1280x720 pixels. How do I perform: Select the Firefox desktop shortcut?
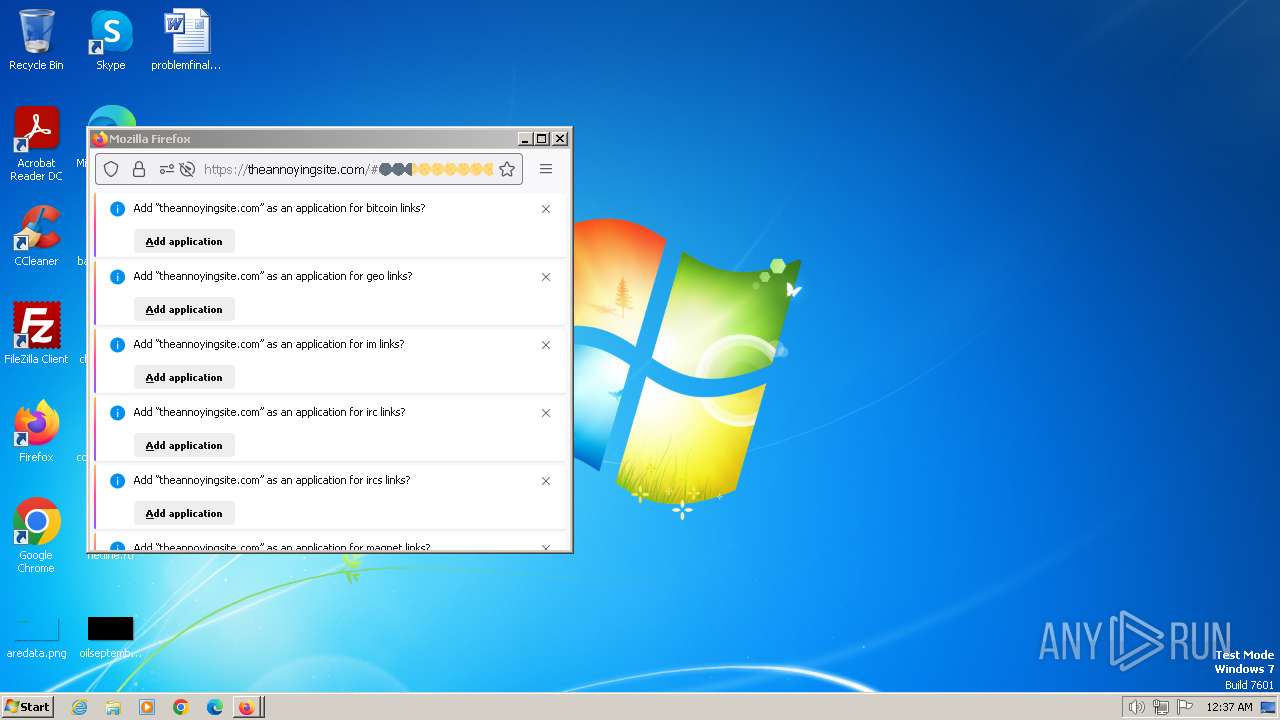[36, 431]
